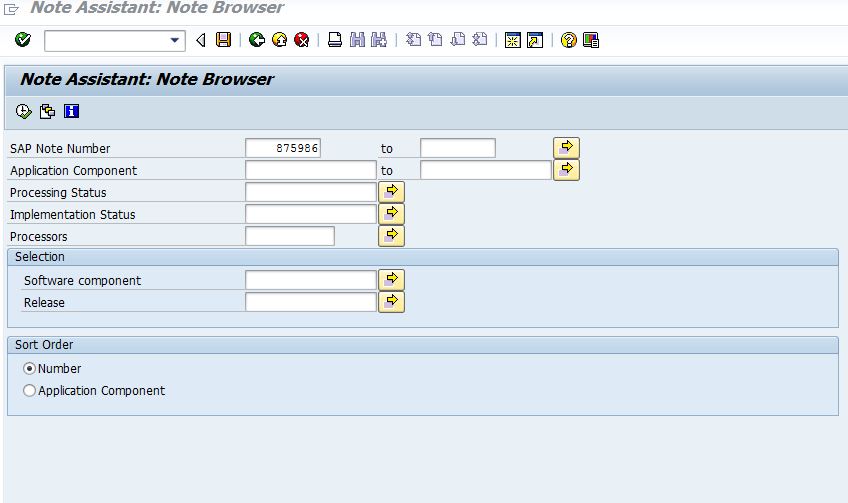Click the First Page icon
Screen dimensions: 848x503
[x=413, y=40]
